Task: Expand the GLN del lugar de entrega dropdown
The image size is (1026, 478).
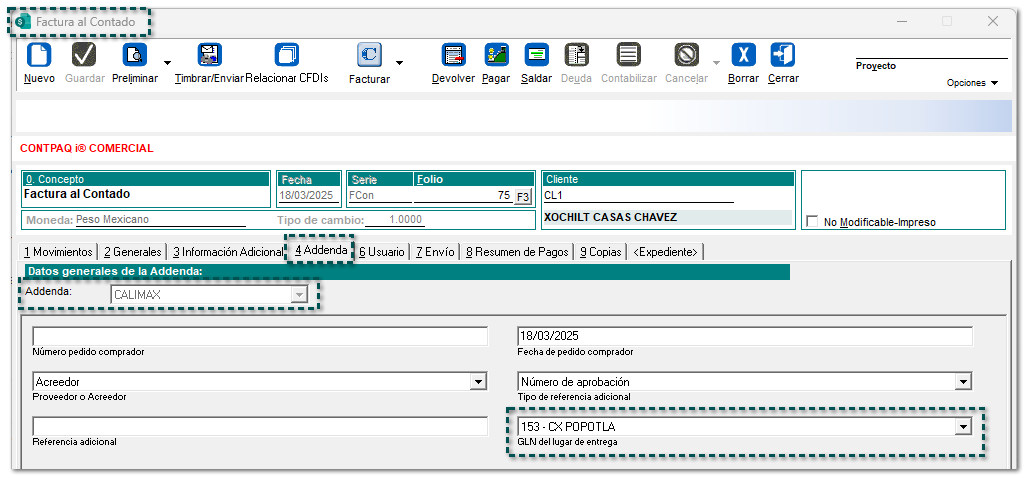Action: (x=962, y=427)
